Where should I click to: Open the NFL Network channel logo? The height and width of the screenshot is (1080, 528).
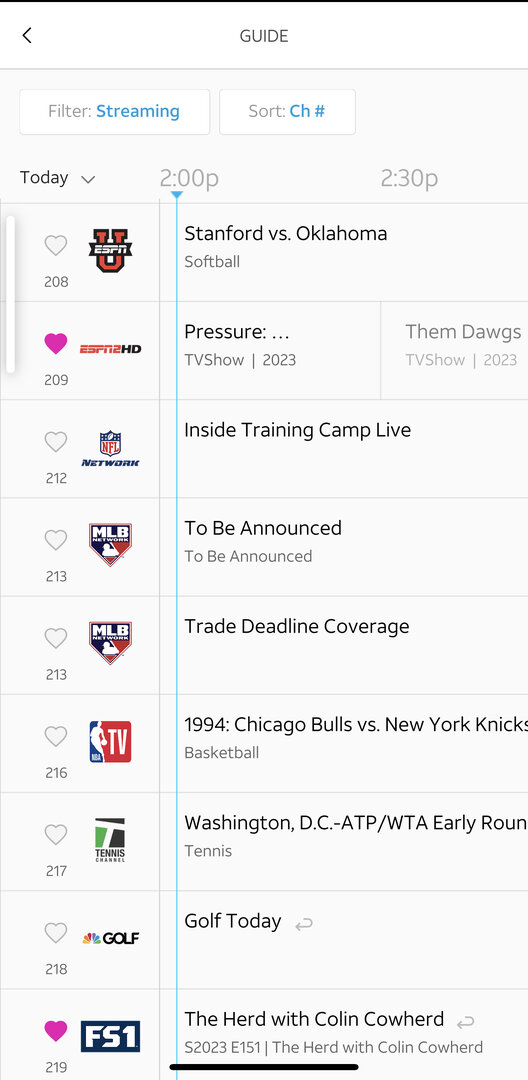[110, 448]
